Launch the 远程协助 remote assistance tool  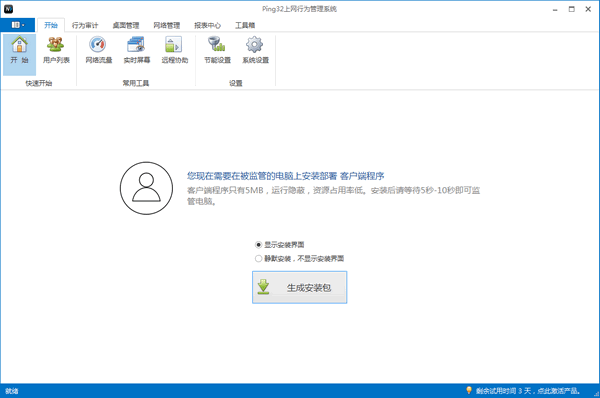coord(174,50)
